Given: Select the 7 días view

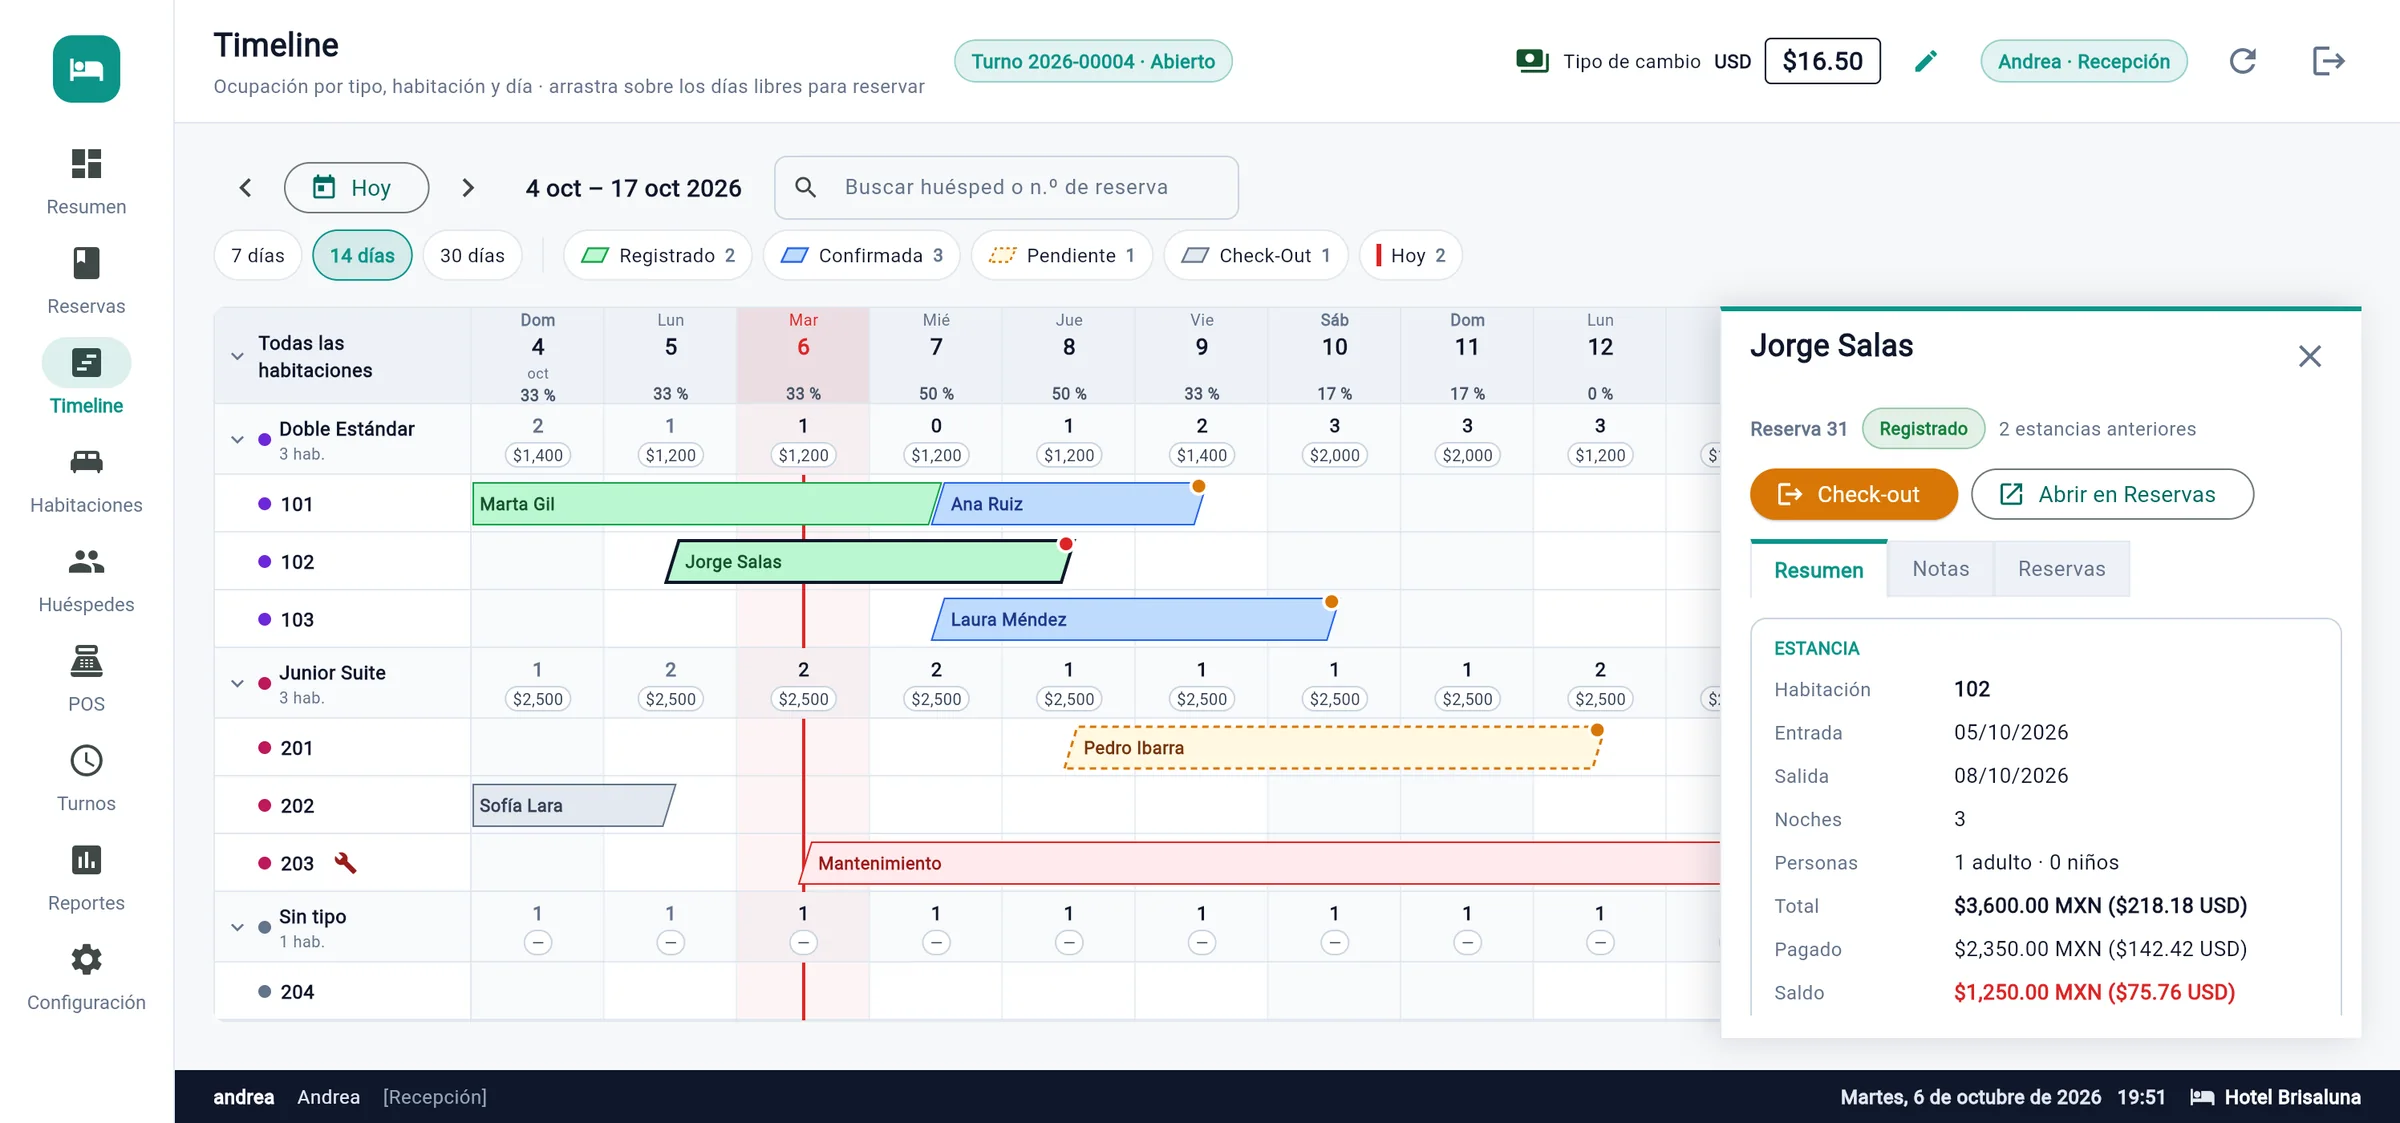Looking at the screenshot, I should [258, 255].
